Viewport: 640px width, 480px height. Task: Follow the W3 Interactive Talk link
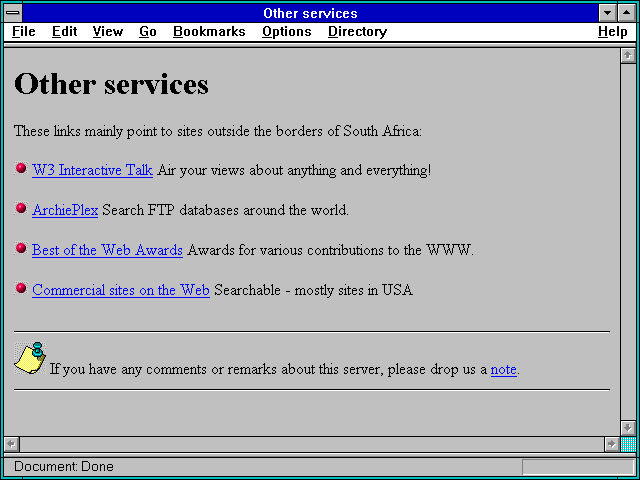(x=93, y=170)
